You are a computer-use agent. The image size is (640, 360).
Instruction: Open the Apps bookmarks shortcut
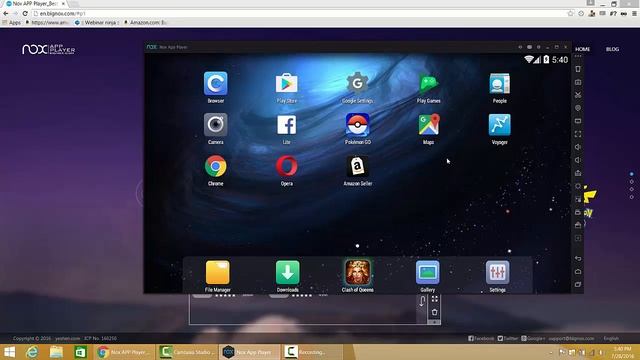pos(12,22)
